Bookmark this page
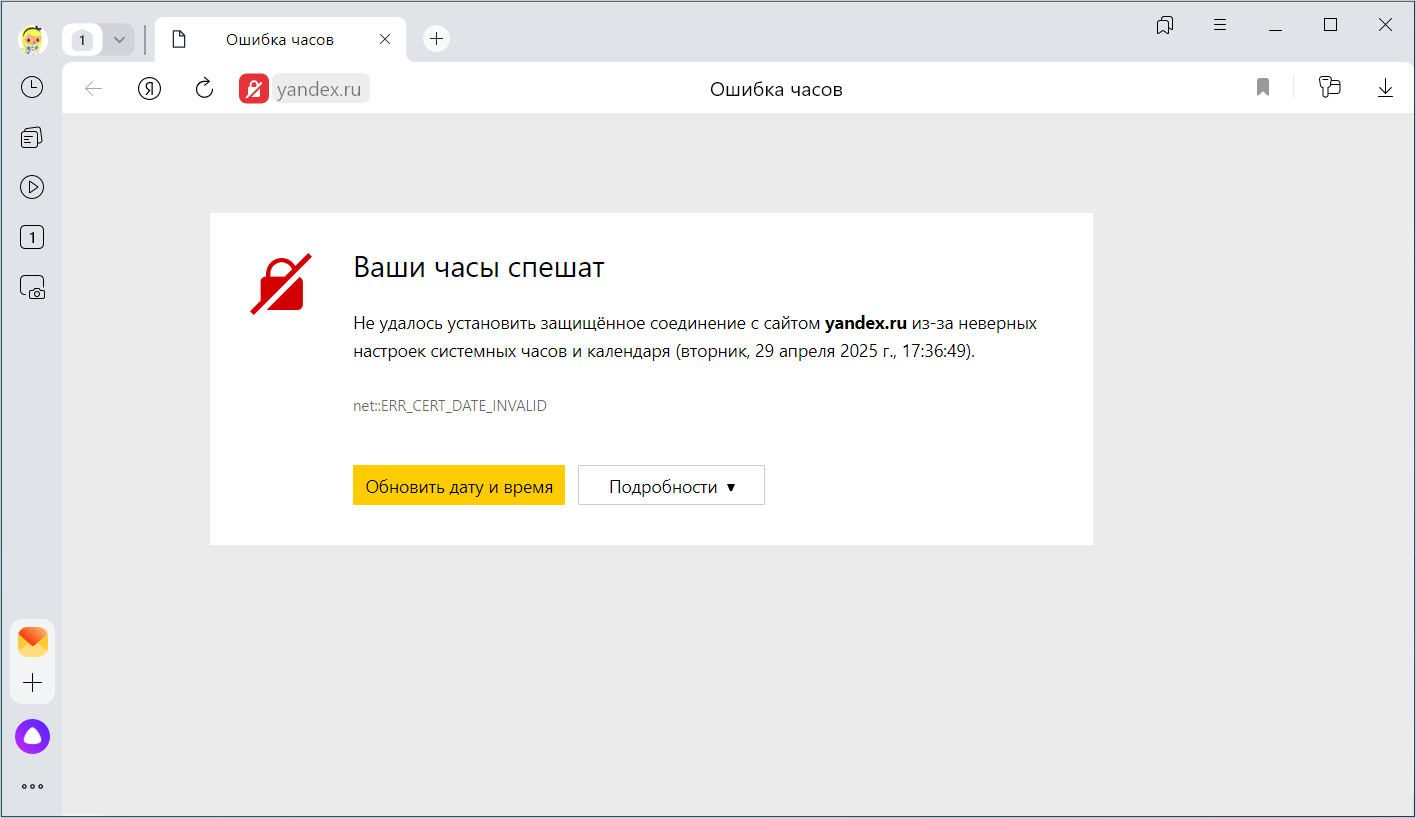1416x818 pixels. pos(1263,88)
